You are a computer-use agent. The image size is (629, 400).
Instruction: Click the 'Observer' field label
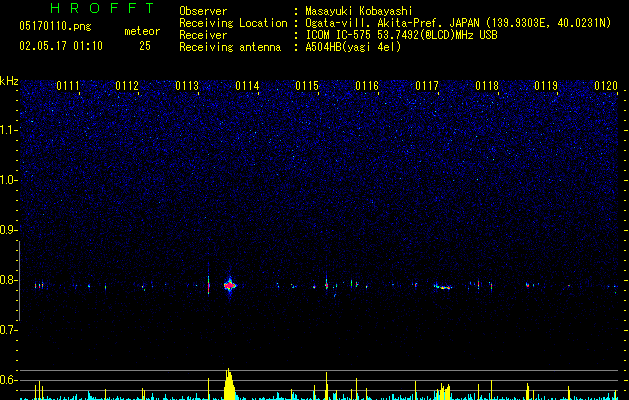[203, 11]
